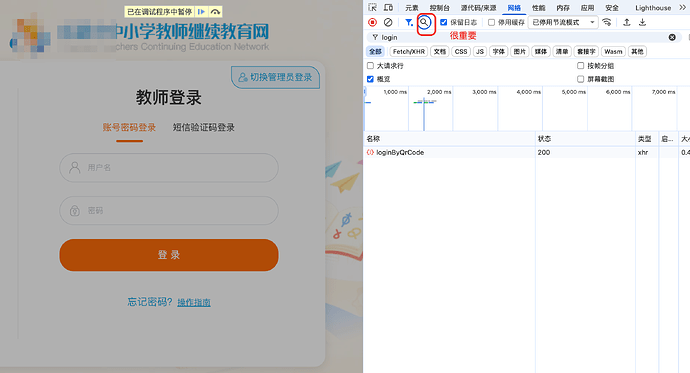The image size is (690, 373).
Task: Click 切换管理员登录 button
Action: tap(275, 77)
